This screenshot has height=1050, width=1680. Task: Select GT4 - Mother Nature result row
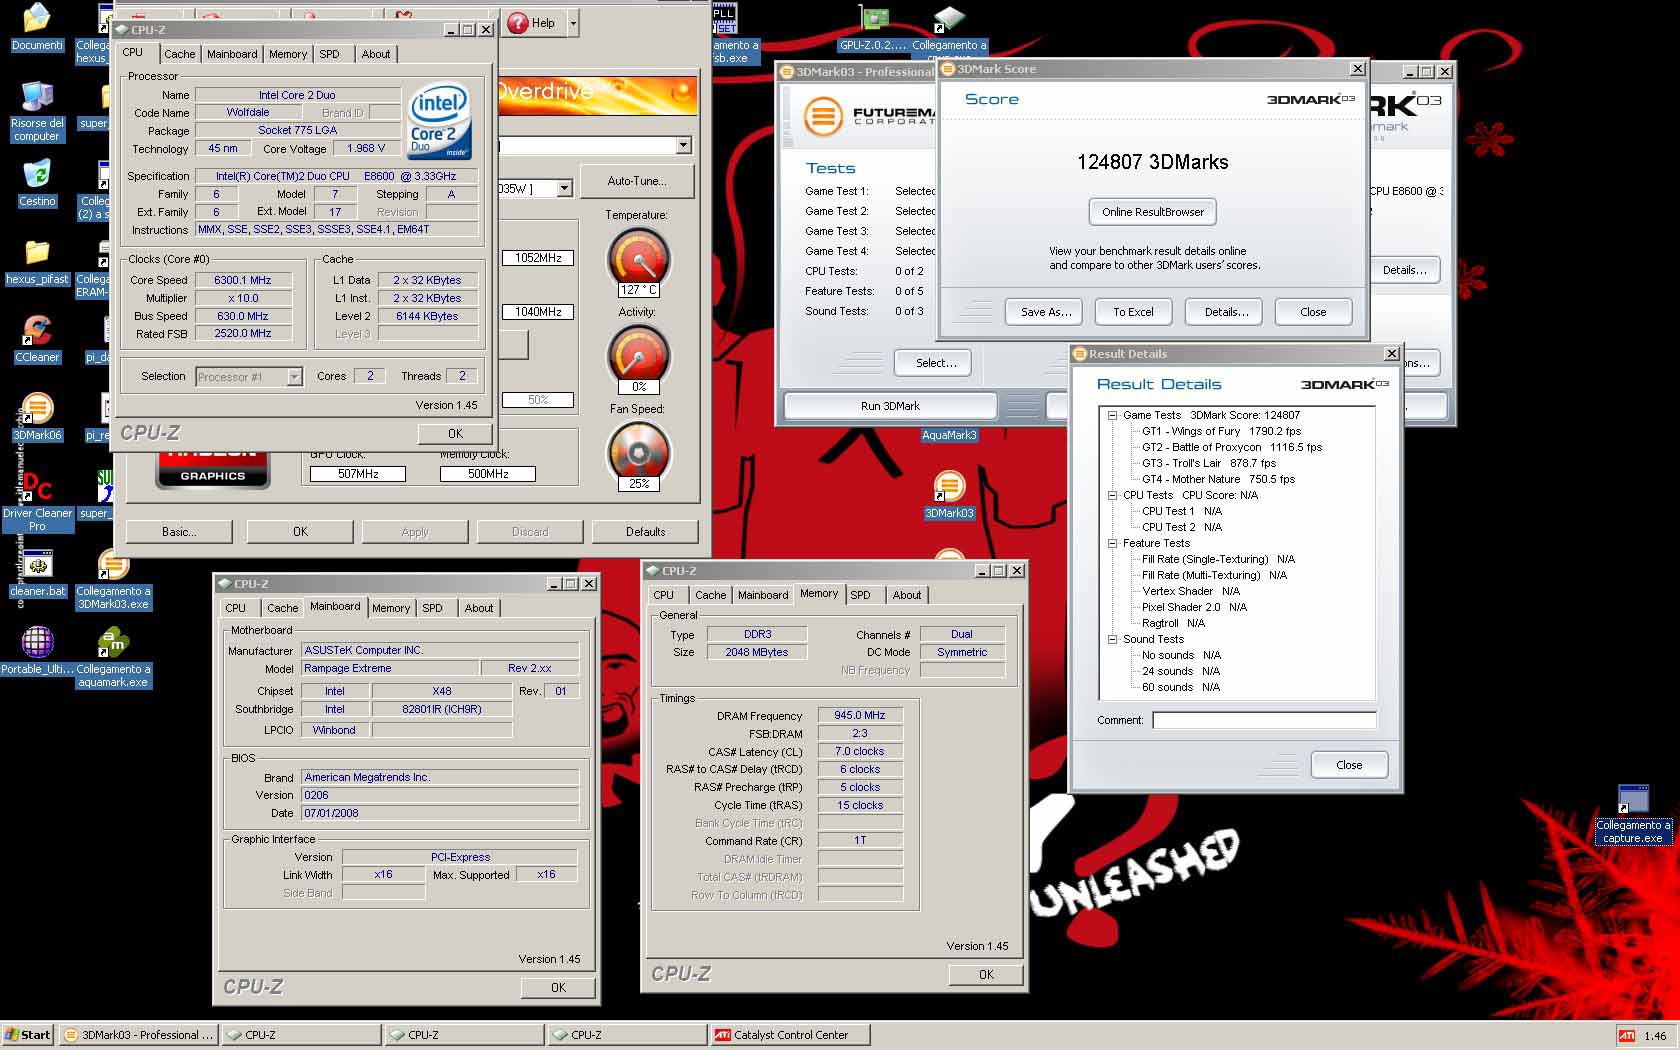[1218, 479]
